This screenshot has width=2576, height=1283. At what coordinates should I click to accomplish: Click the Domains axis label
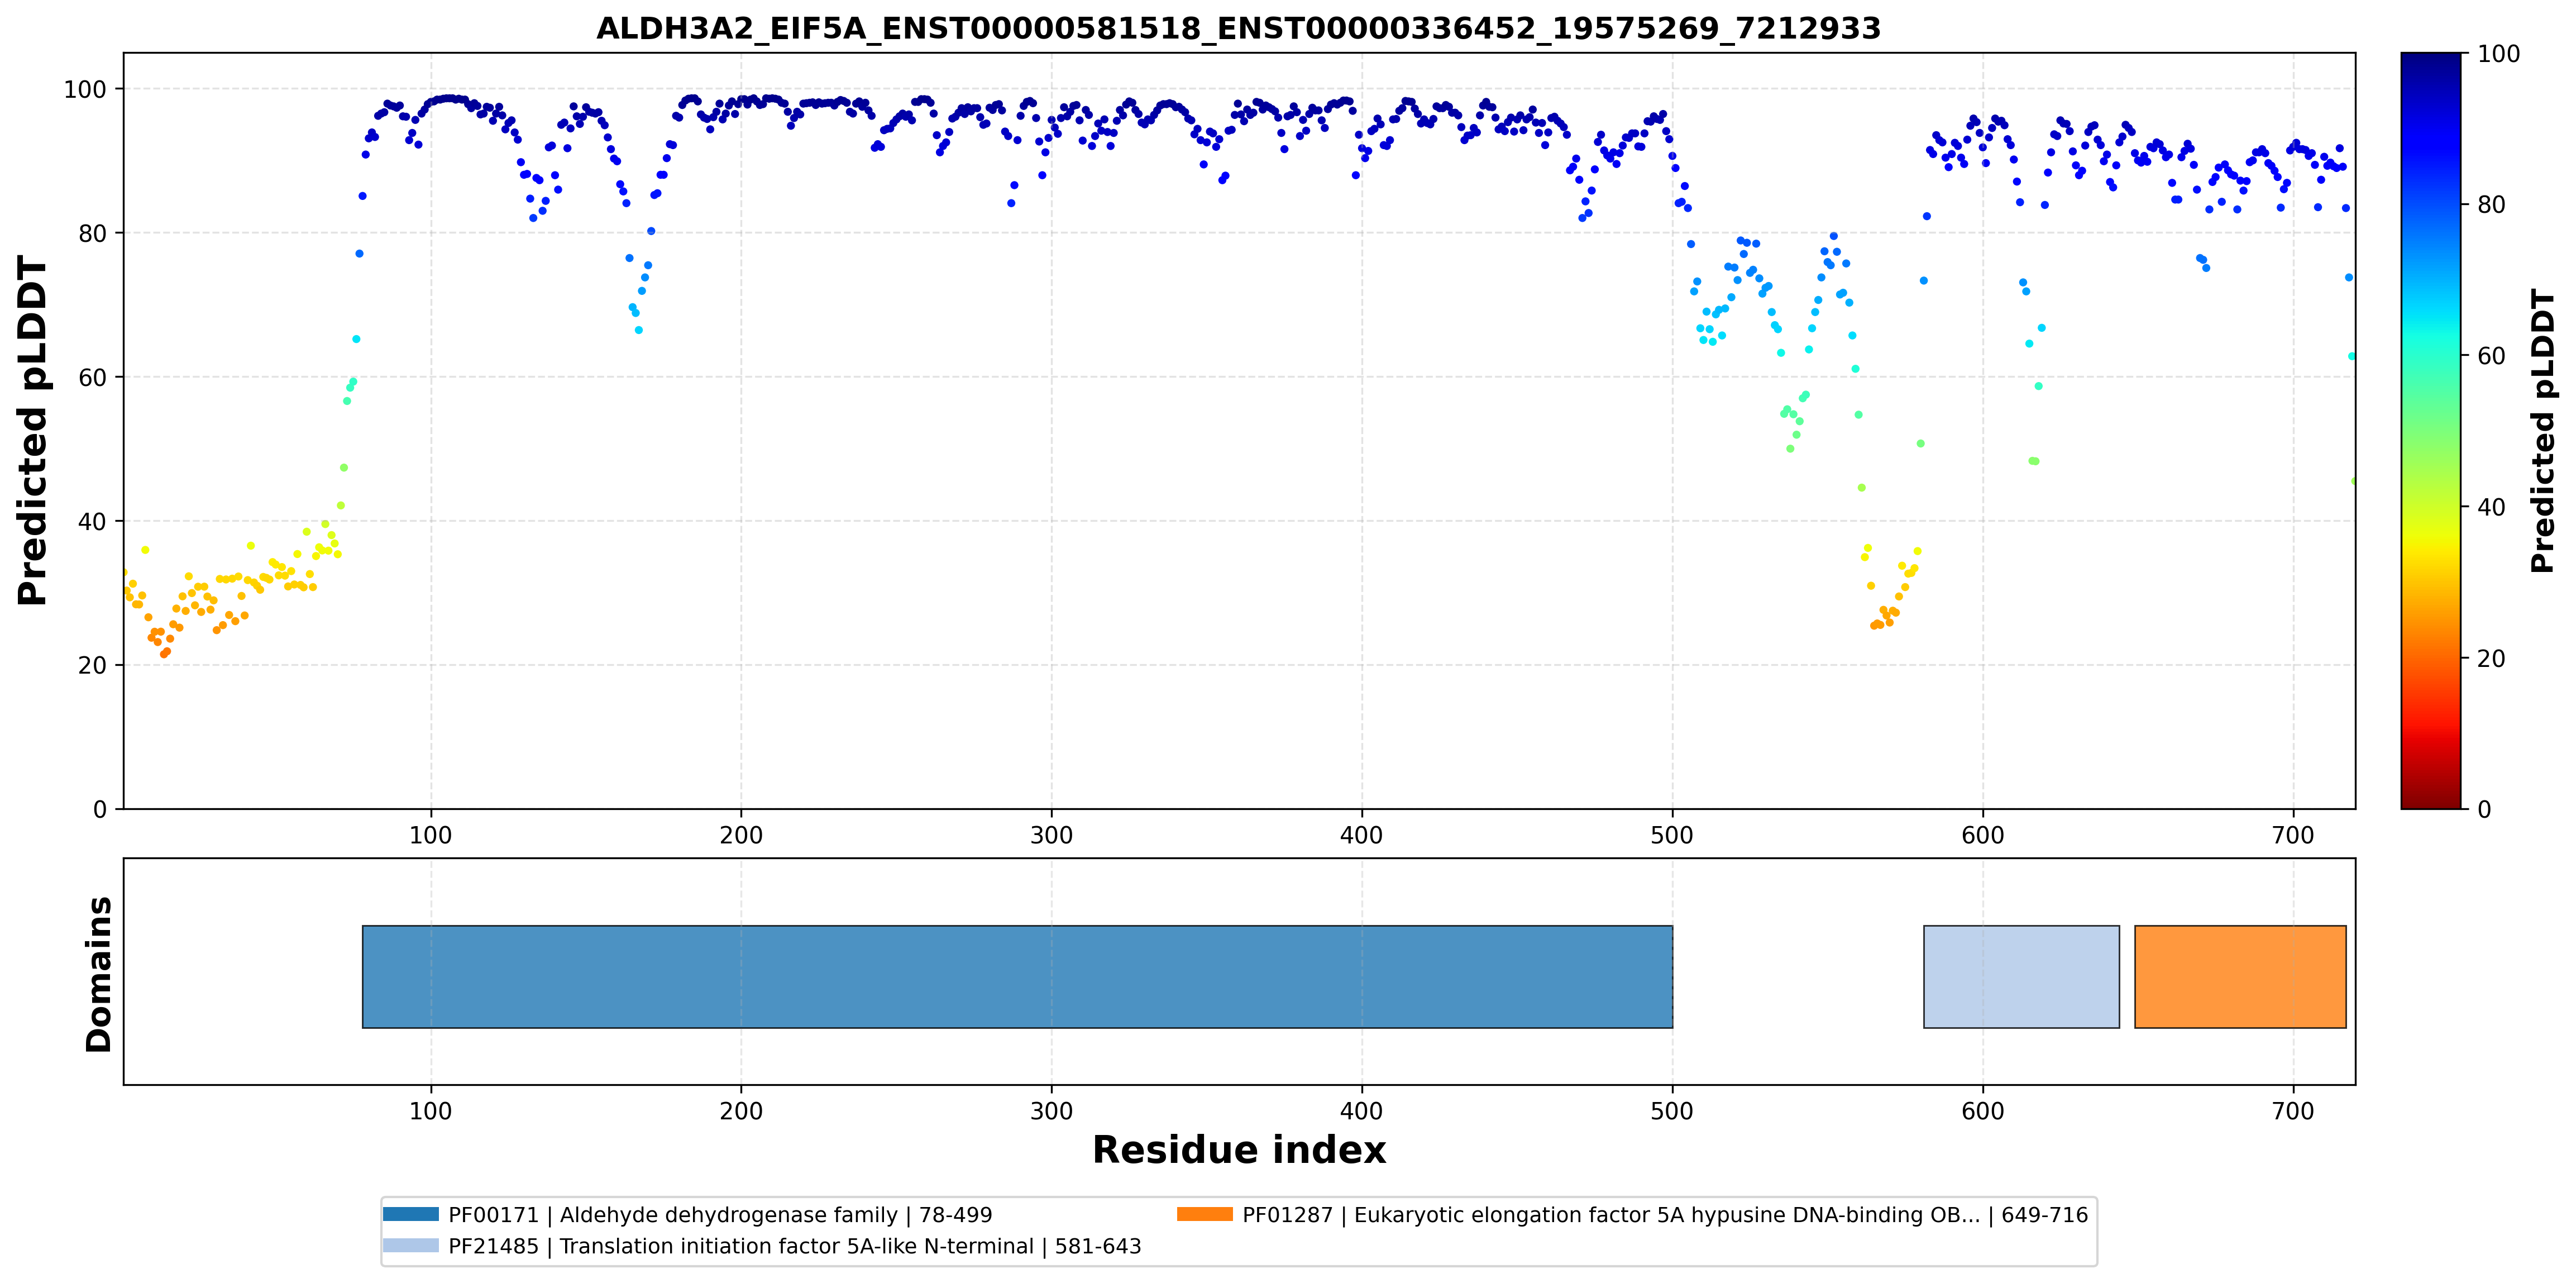tap(98, 974)
